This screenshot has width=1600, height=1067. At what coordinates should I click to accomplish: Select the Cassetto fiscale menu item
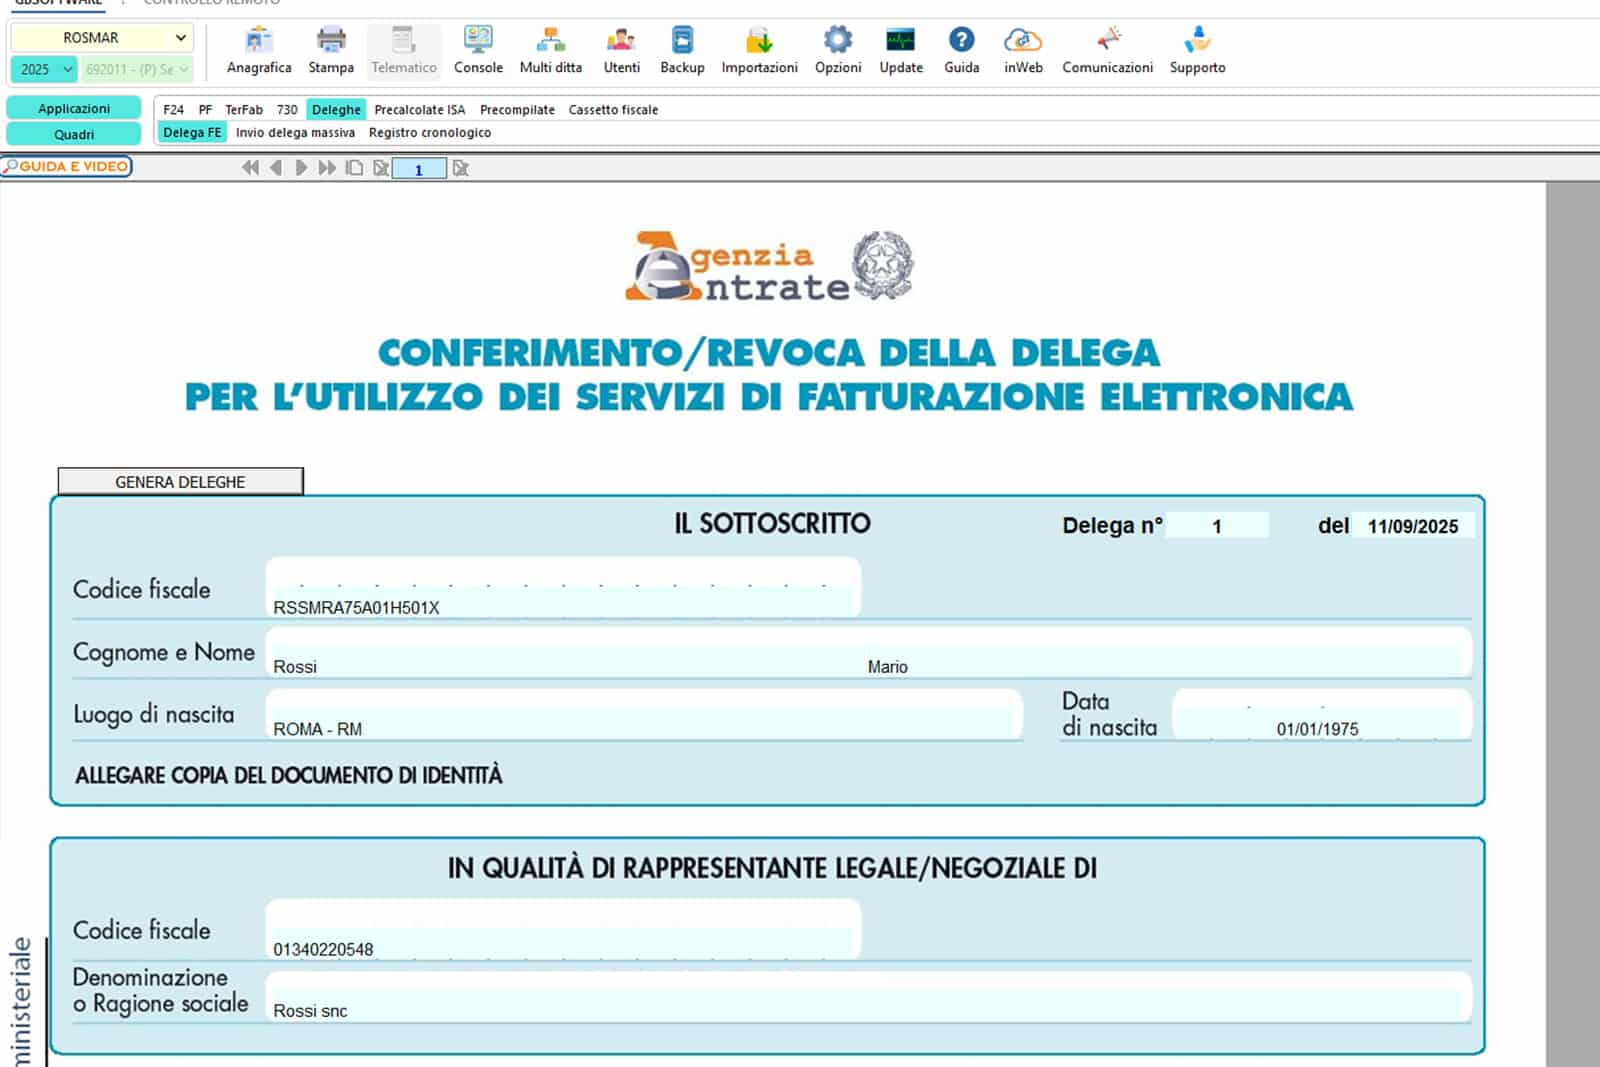[x=613, y=109]
